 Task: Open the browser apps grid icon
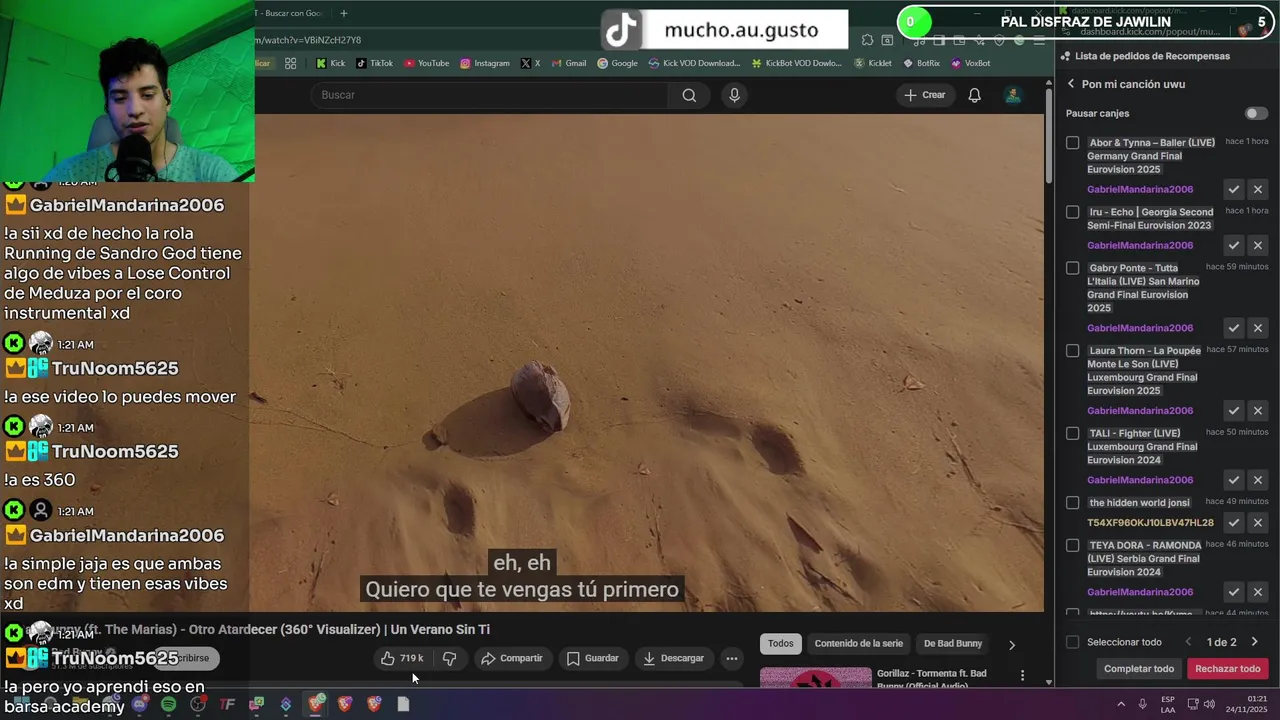(290, 63)
